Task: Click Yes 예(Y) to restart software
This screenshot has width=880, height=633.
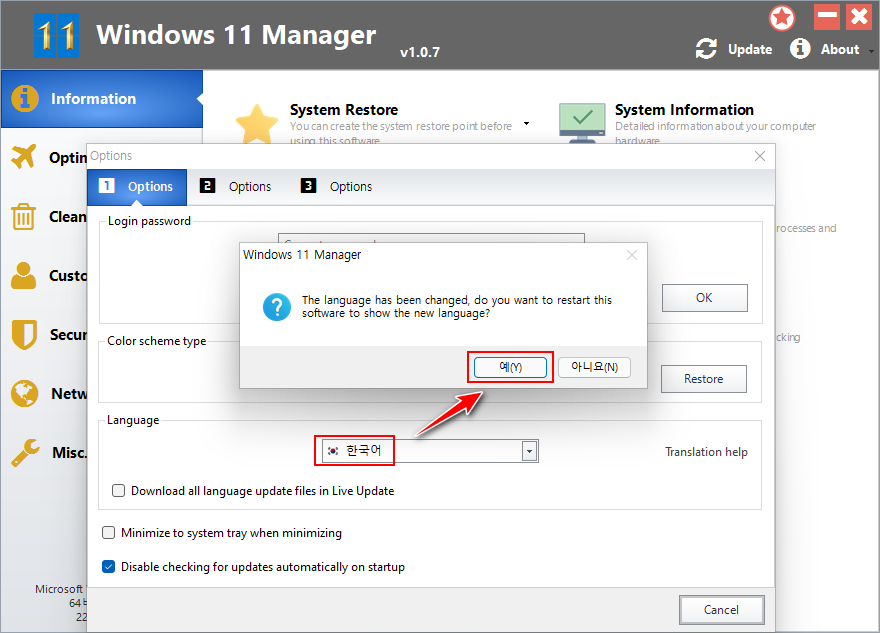Action: coord(510,368)
